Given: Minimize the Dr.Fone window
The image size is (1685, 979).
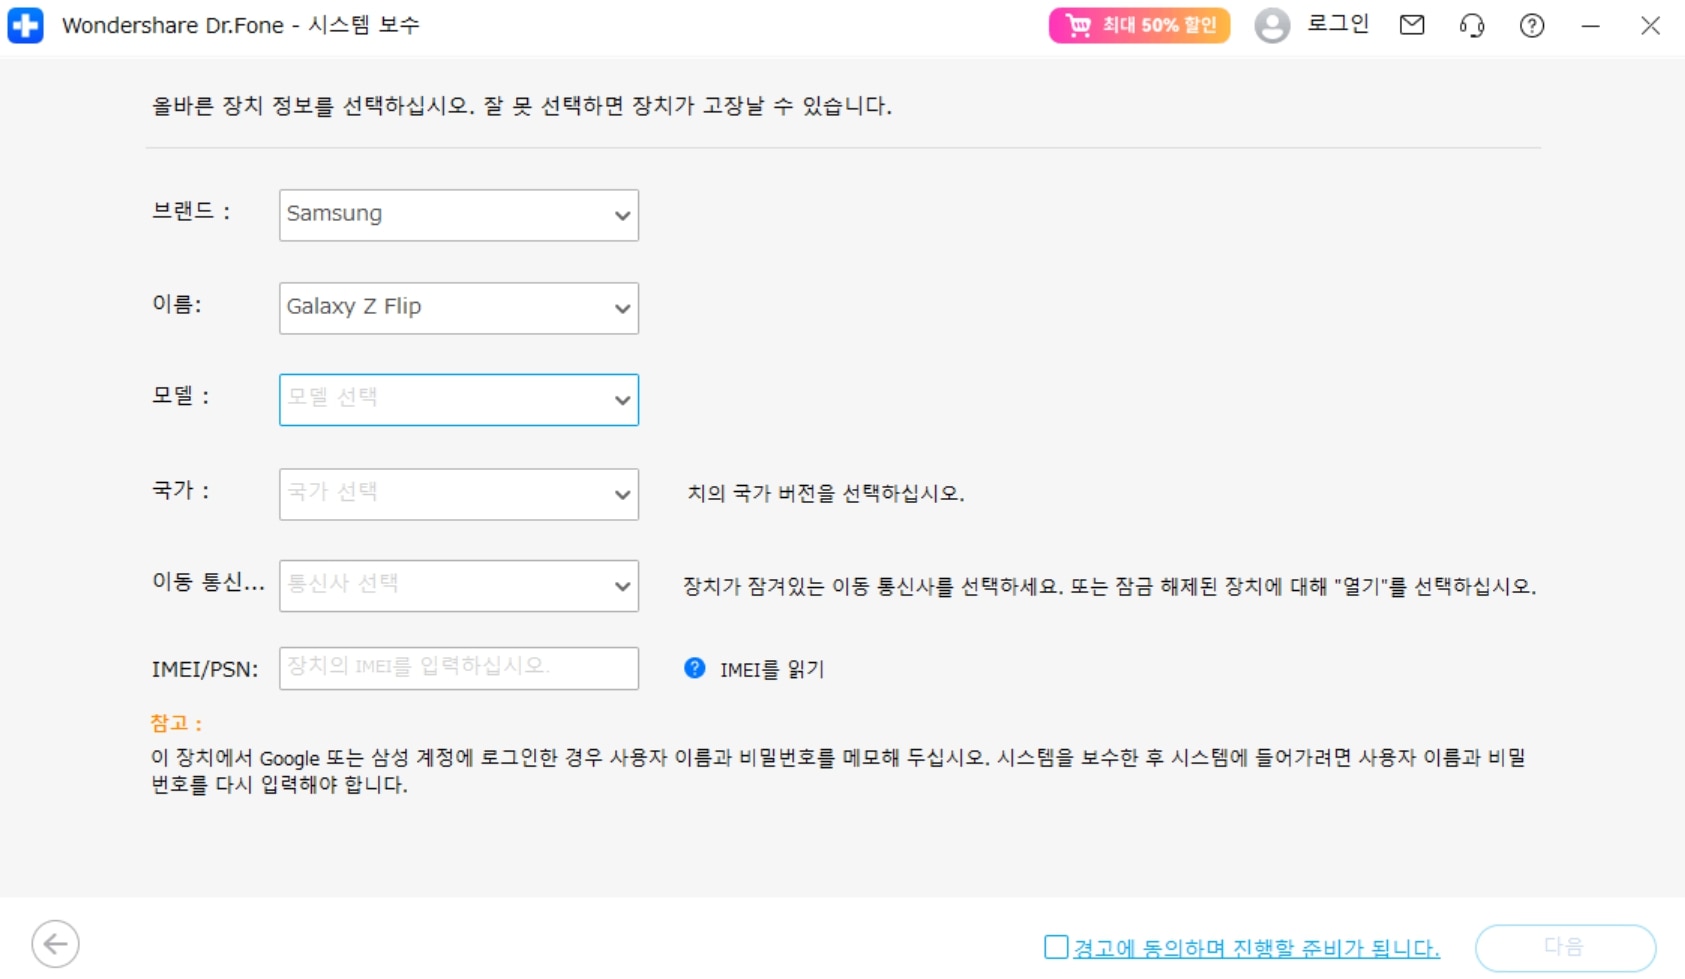Looking at the screenshot, I should point(1591,26).
